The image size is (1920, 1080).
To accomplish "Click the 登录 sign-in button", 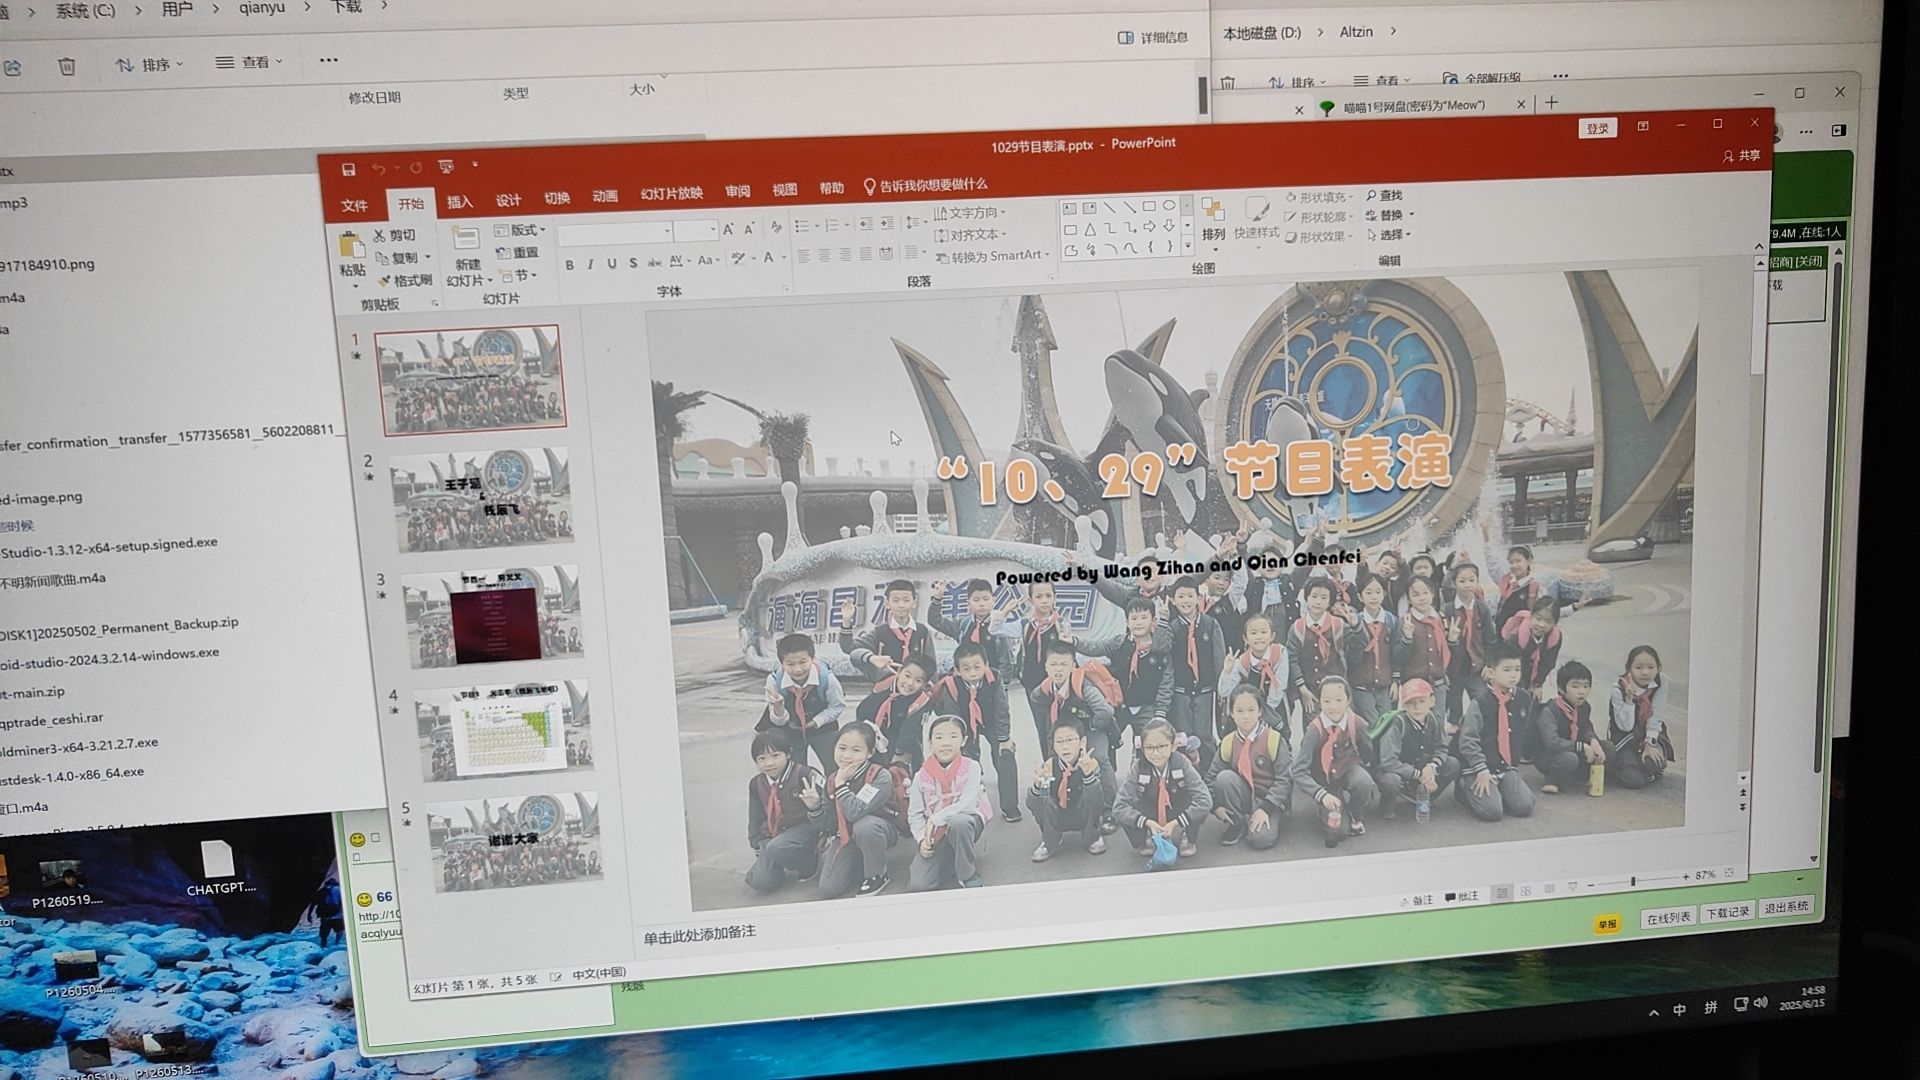I will pos(1597,128).
